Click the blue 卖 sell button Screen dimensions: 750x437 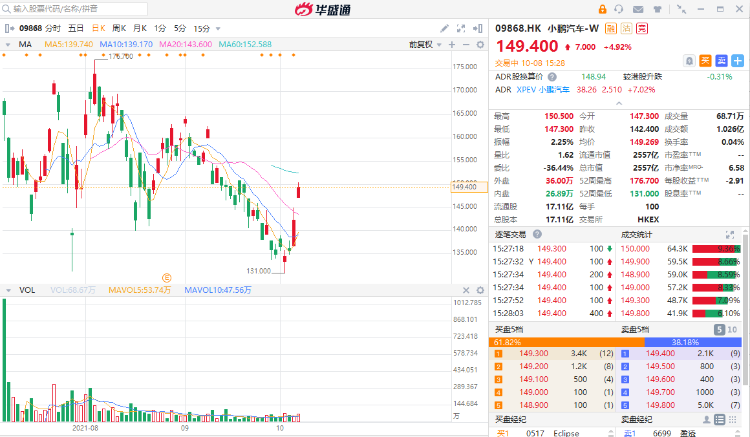[721, 61]
